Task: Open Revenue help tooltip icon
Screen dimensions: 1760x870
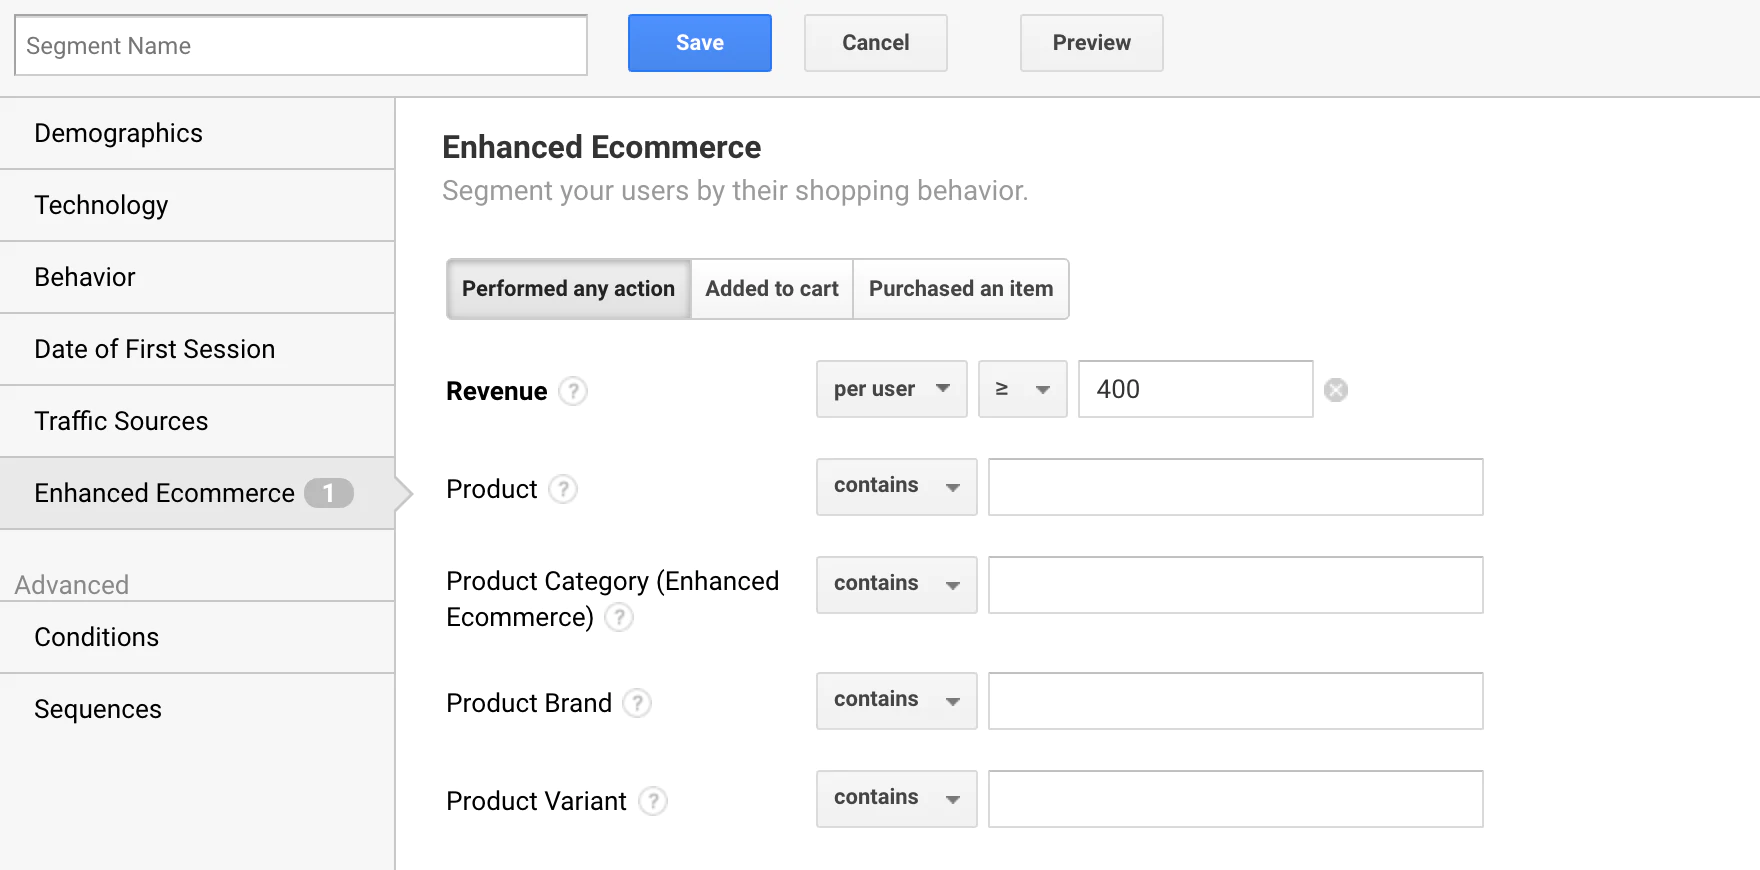Action: [573, 390]
